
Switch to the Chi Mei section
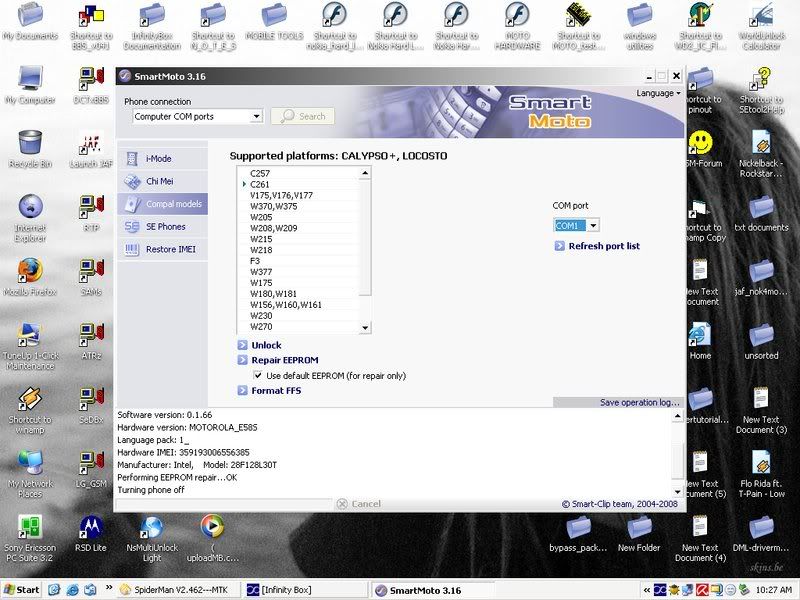[163, 181]
